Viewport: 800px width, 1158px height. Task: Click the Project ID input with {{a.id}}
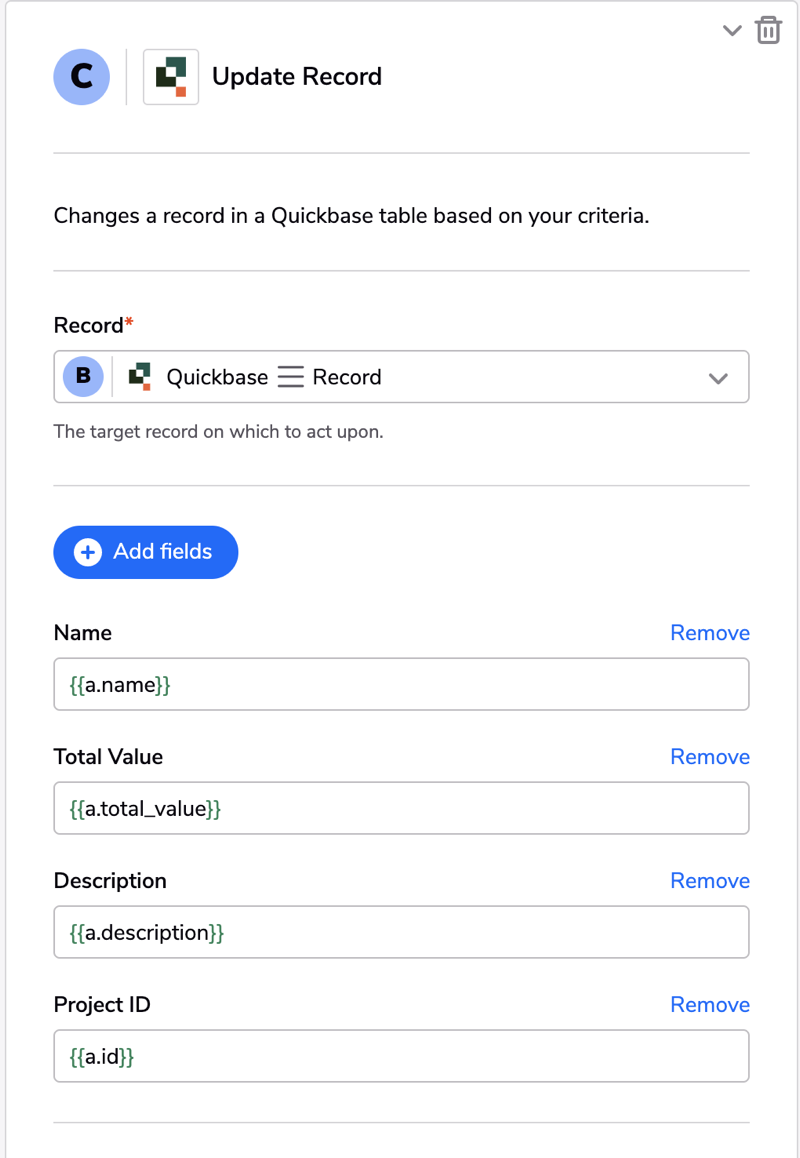(x=402, y=1057)
